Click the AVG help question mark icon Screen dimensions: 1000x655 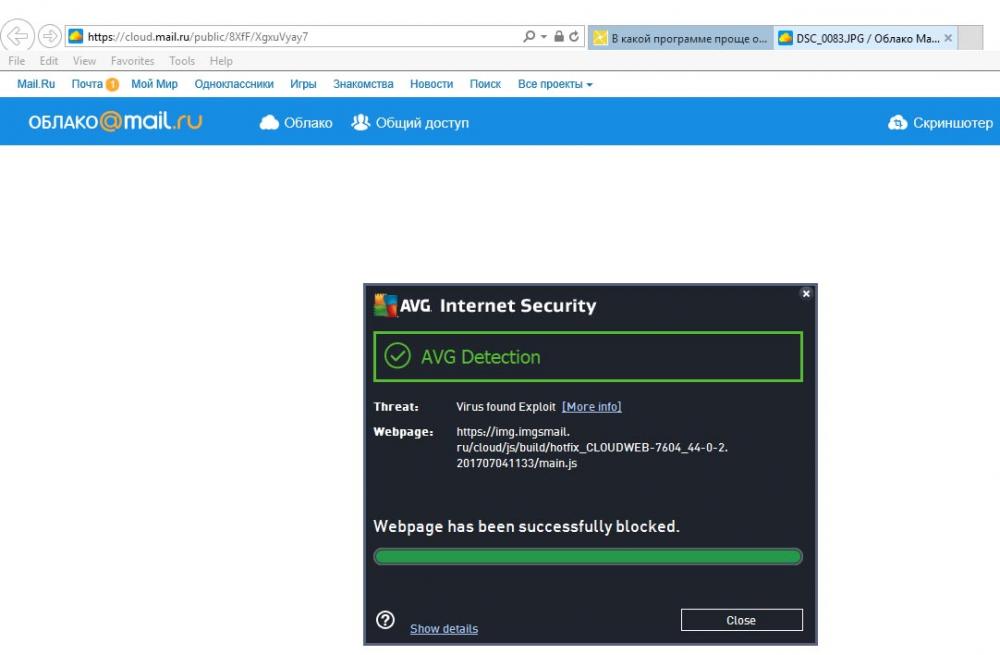[385, 620]
